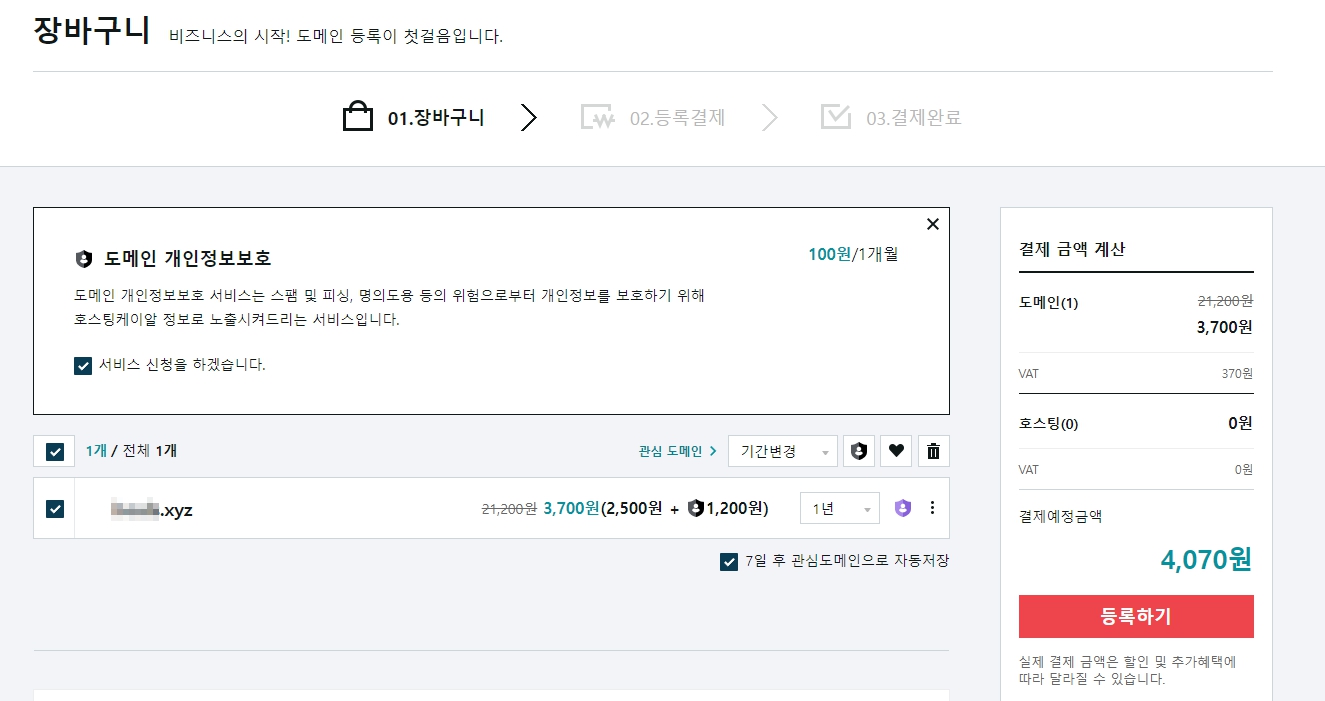This screenshot has height=701, width=1325.
Task: Open the 1년 period dropdown
Action: [x=839, y=508]
